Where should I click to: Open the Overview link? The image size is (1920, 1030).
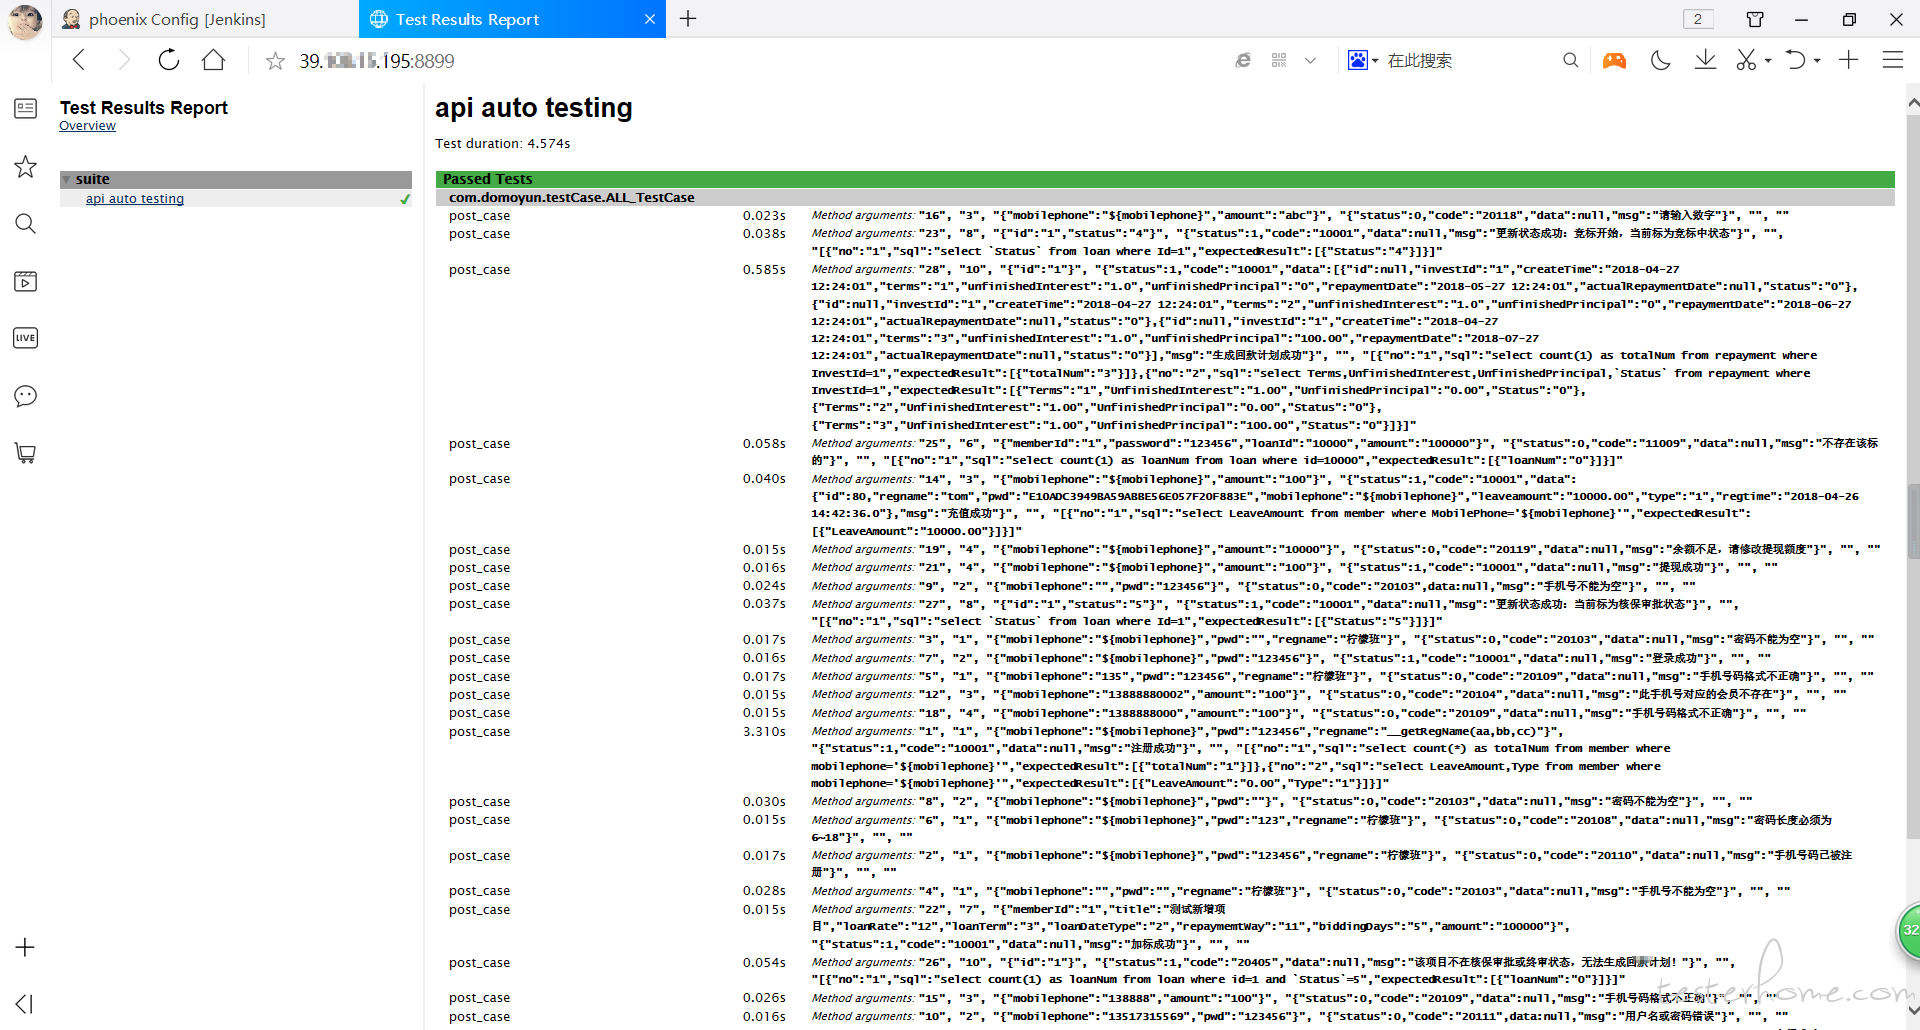tap(87, 126)
